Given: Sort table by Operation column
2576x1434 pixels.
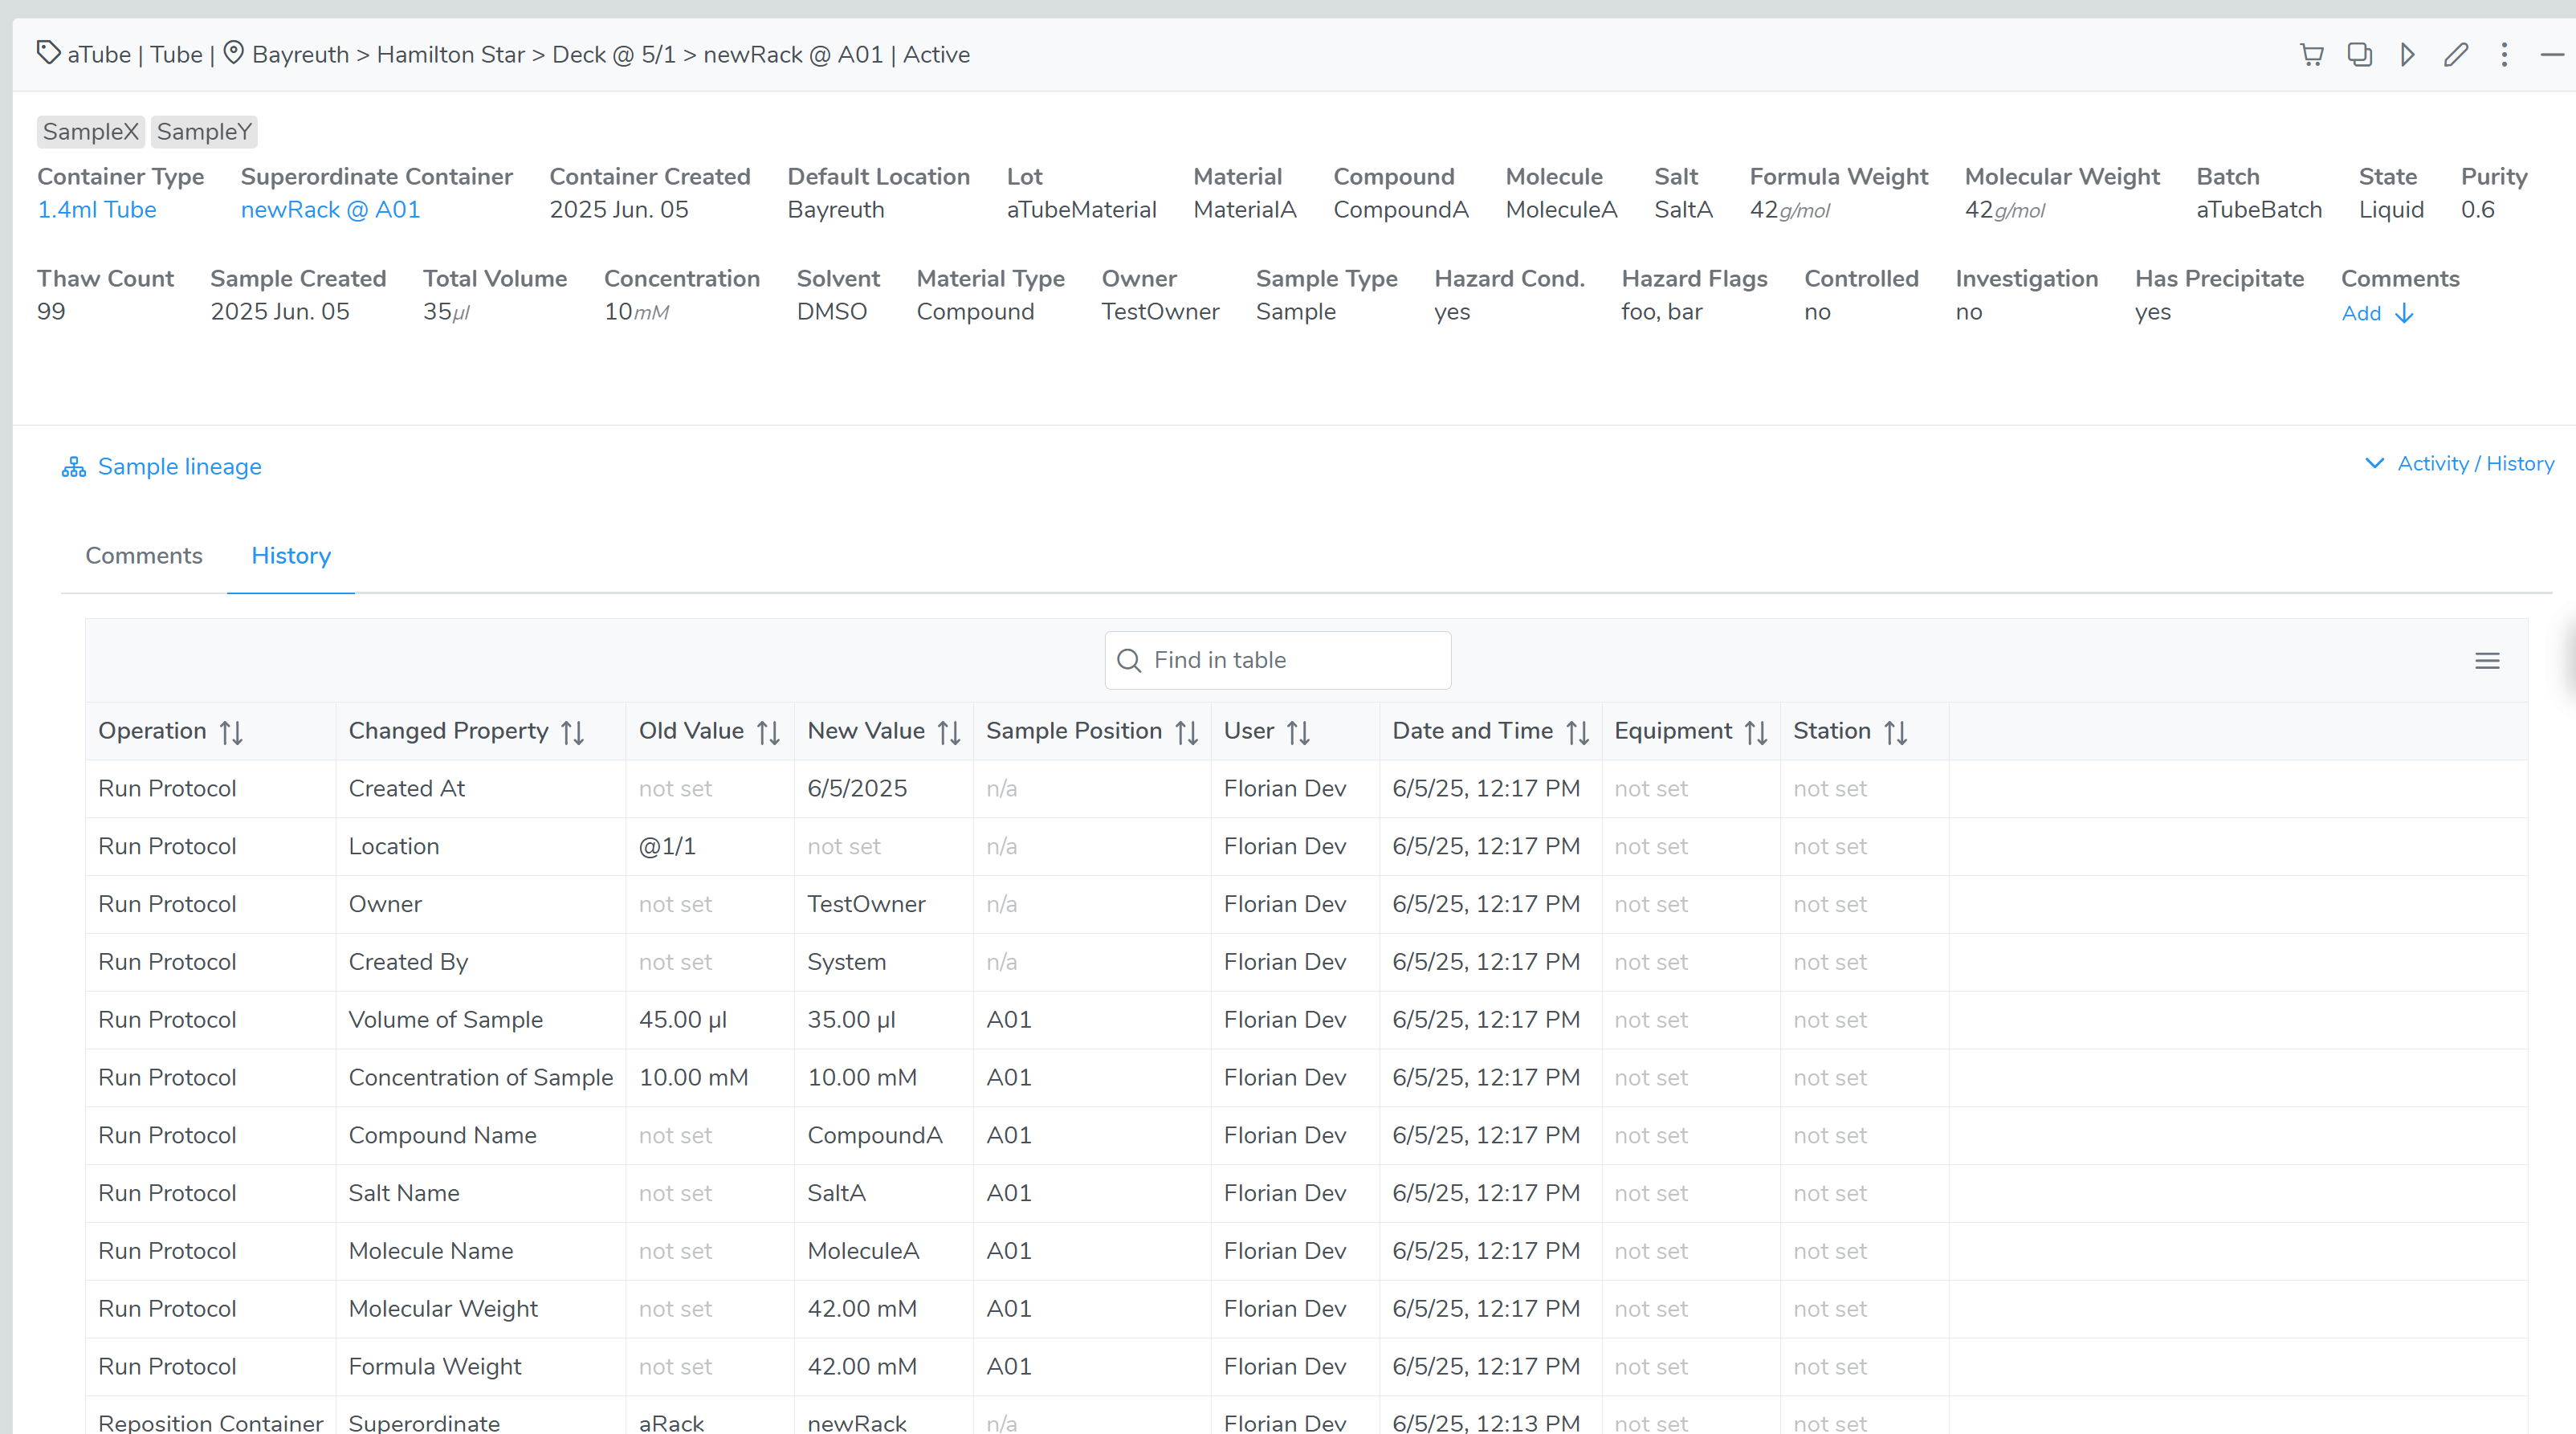Looking at the screenshot, I should pos(231,732).
